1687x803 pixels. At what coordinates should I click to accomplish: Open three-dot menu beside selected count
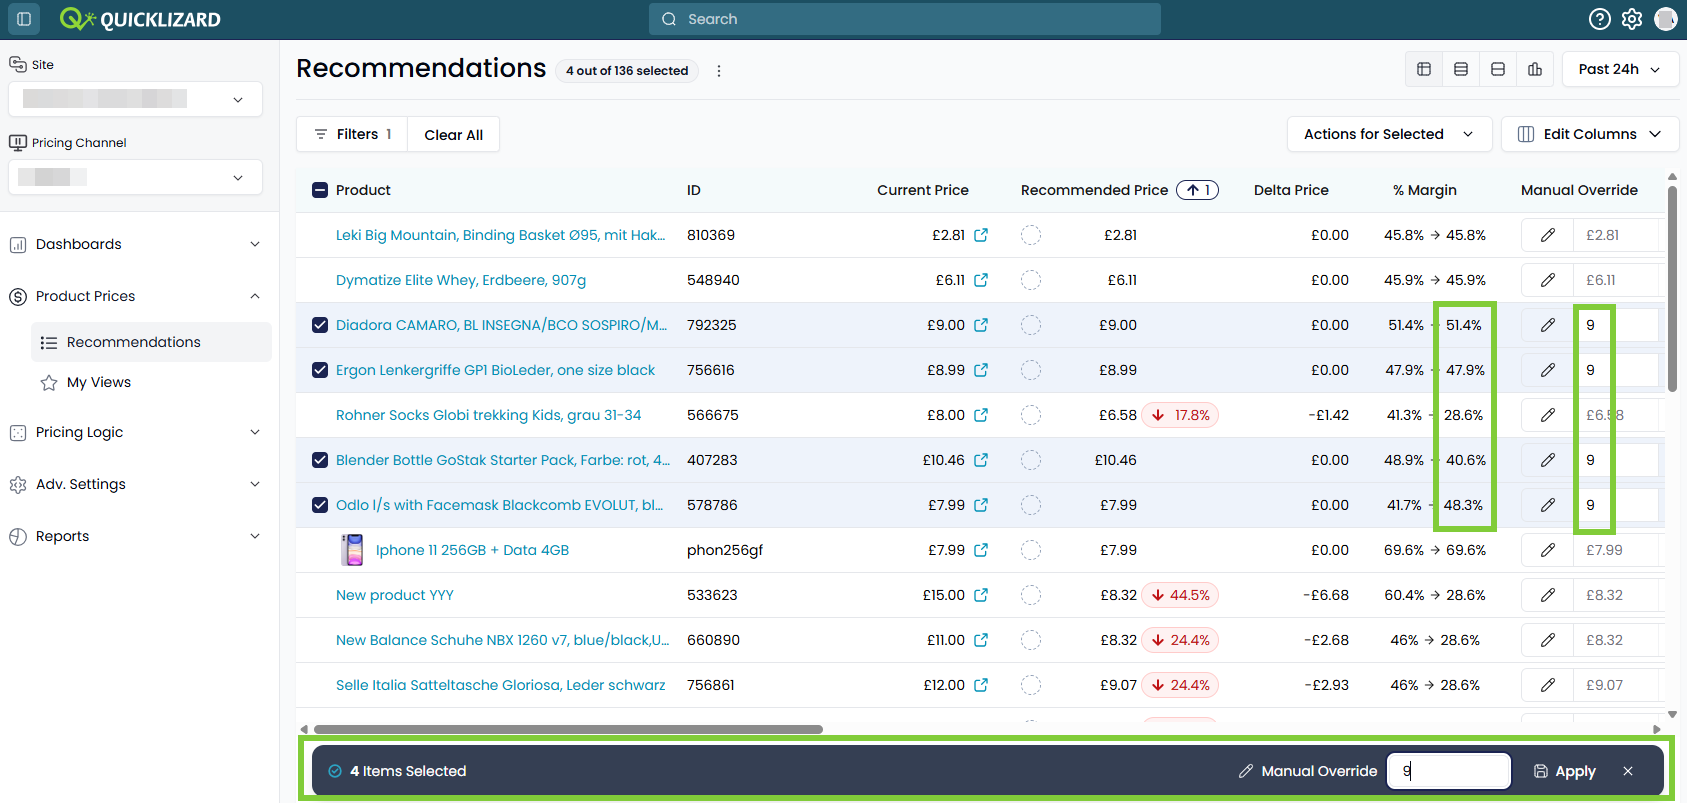coord(719,71)
